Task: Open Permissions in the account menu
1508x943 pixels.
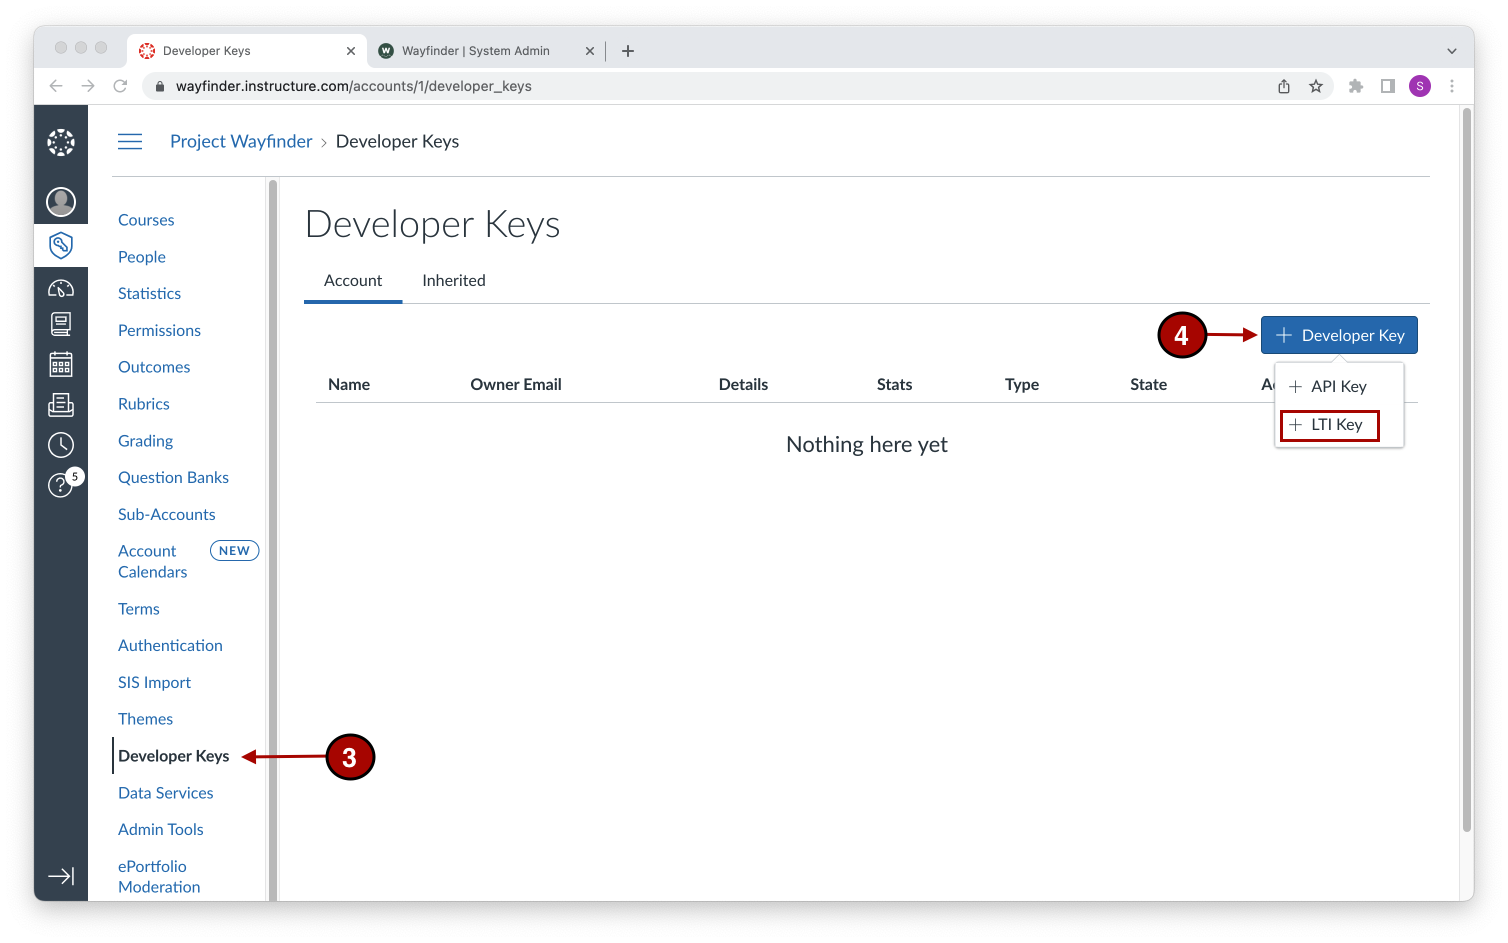Action: tap(160, 331)
